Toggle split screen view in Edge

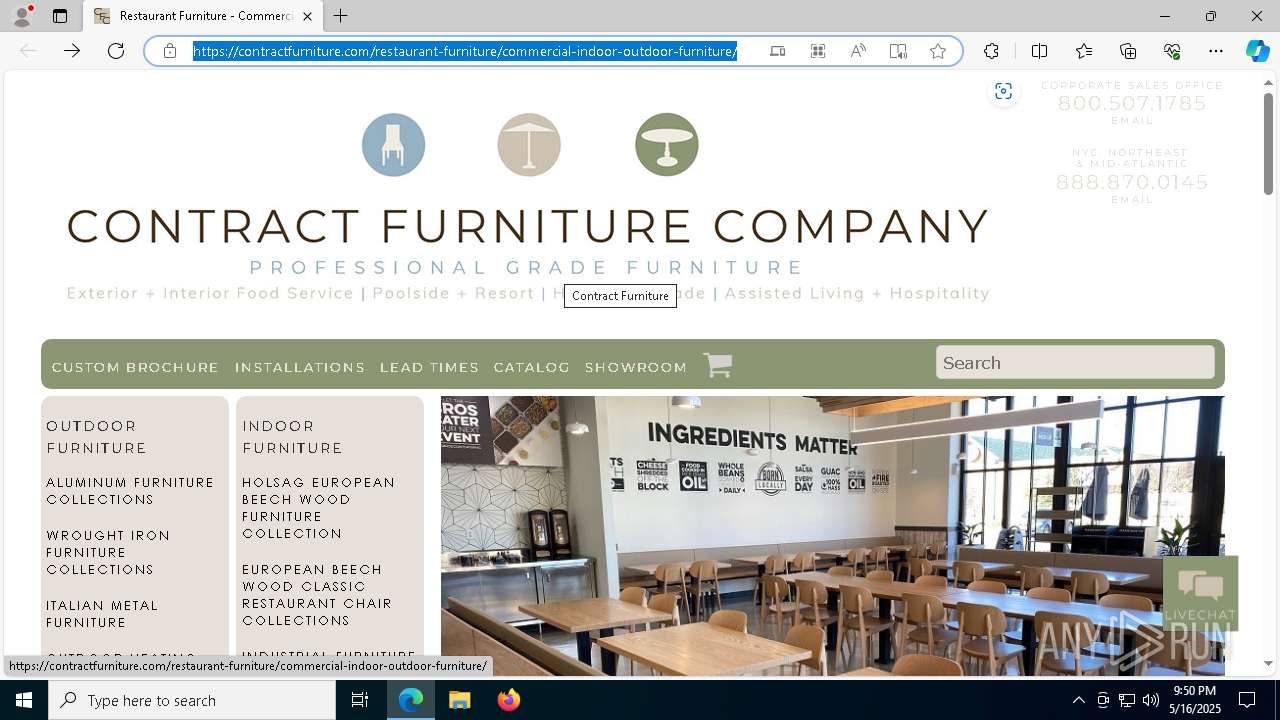pyautogui.click(x=1039, y=51)
